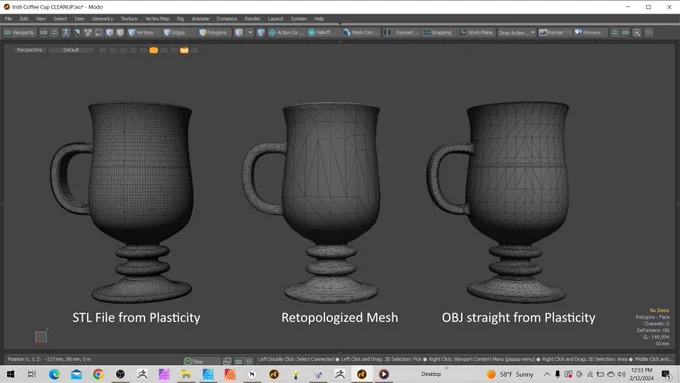Viewport: 680px width, 383px height.
Task: Expand the Drop Action dropdown
Action: [517, 33]
